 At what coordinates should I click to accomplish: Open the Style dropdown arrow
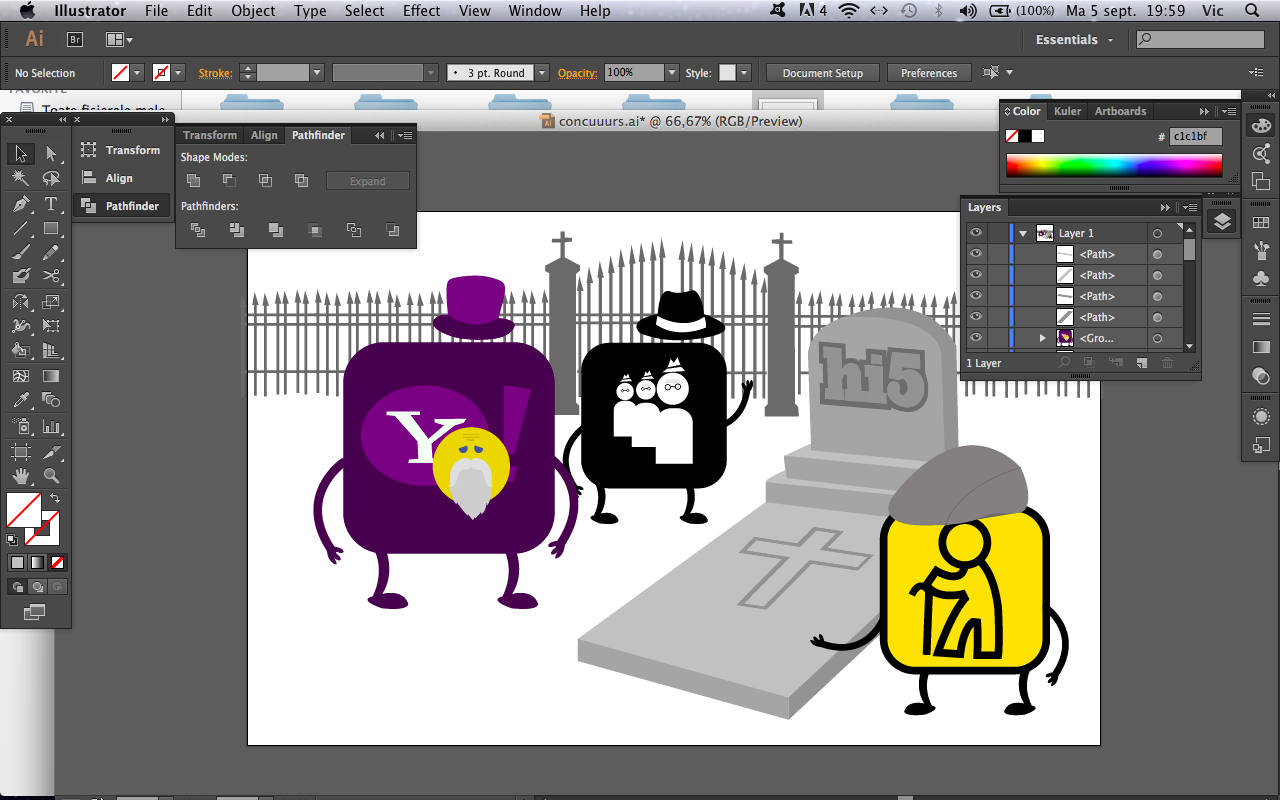pyautogui.click(x=744, y=73)
